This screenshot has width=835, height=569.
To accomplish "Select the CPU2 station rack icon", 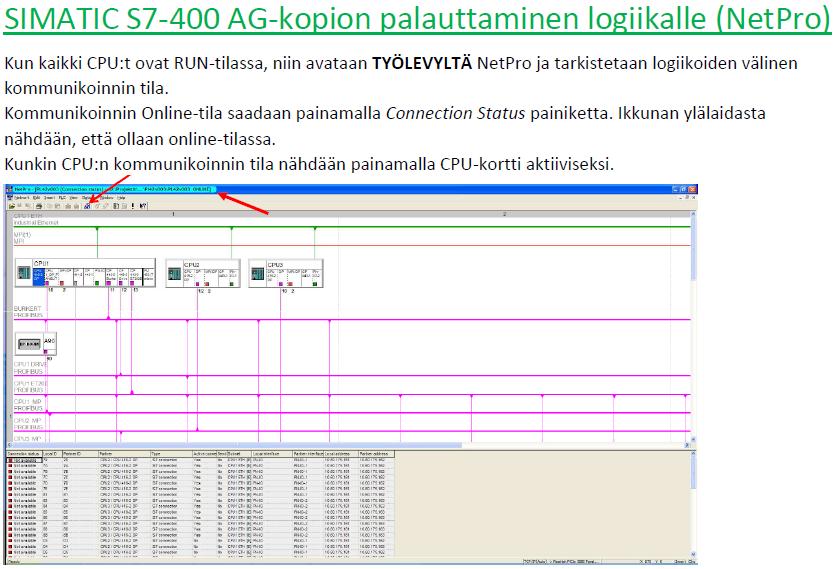I will pyautogui.click(x=174, y=274).
